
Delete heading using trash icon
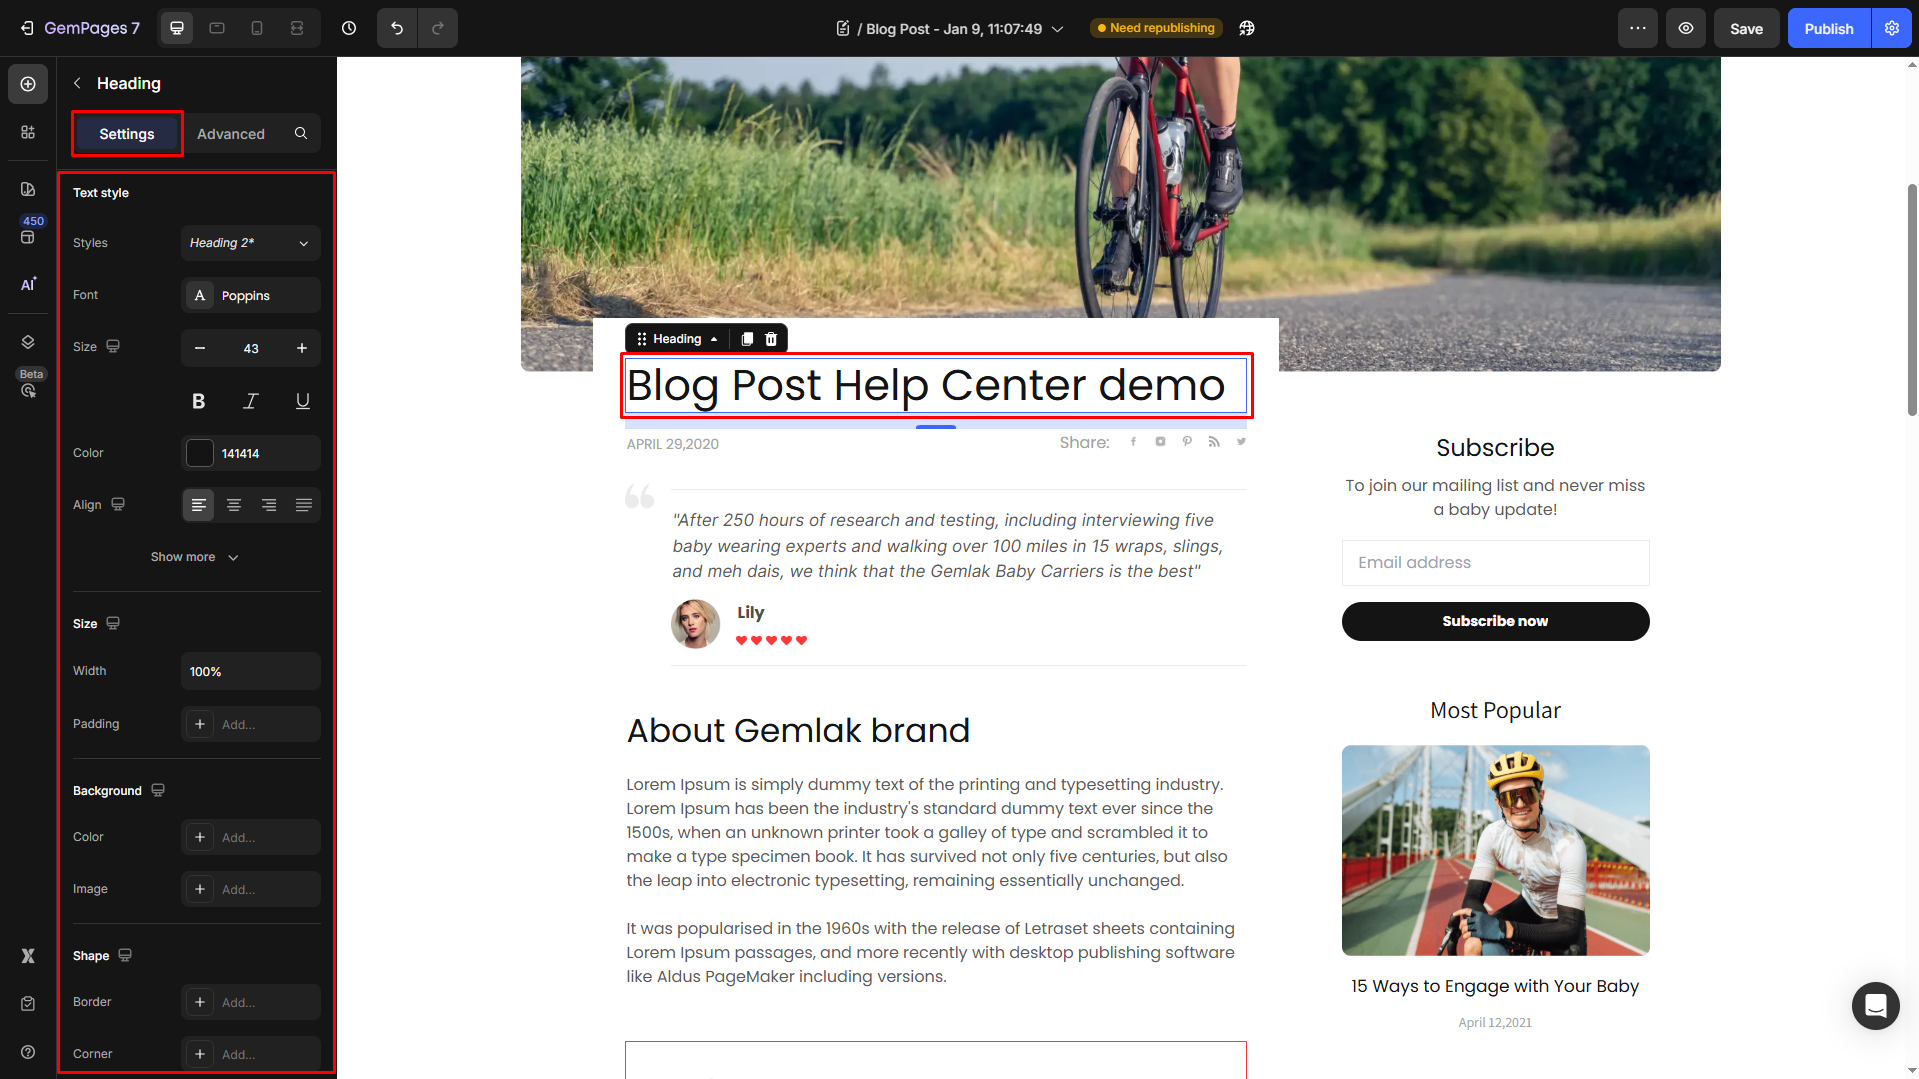point(771,339)
